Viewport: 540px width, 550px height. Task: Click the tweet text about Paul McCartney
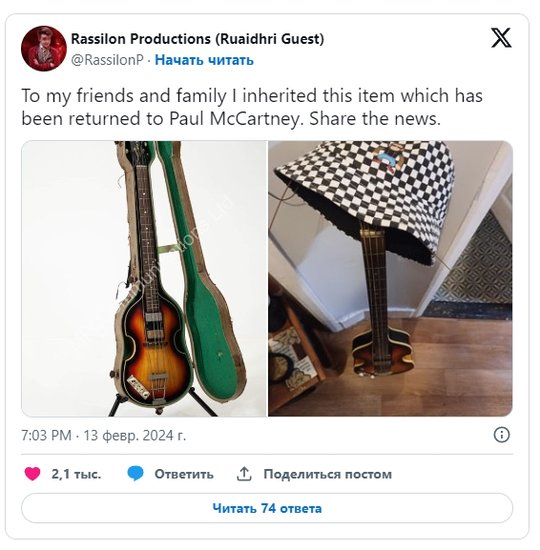click(252, 107)
